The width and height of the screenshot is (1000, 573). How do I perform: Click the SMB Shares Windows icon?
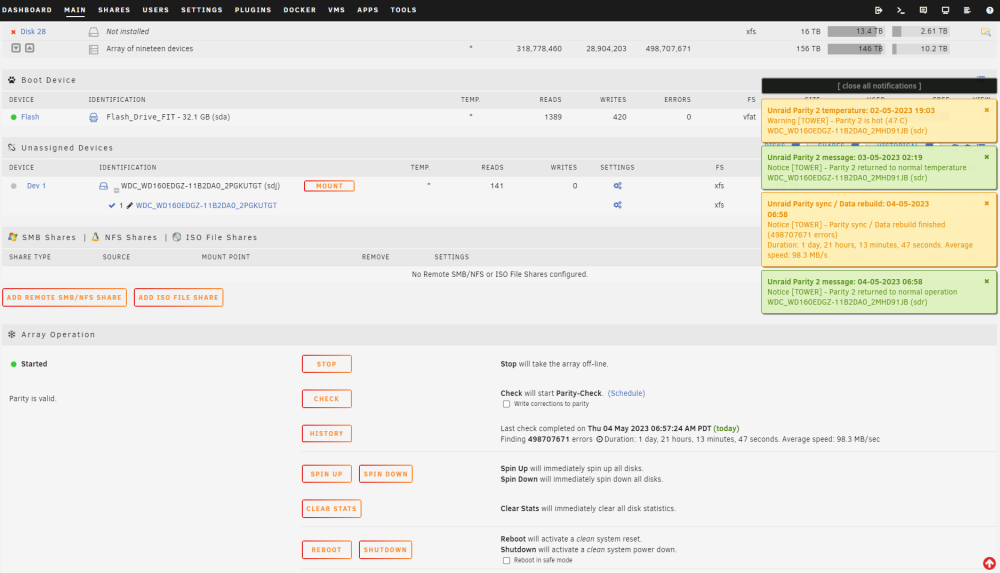click(13, 237)
